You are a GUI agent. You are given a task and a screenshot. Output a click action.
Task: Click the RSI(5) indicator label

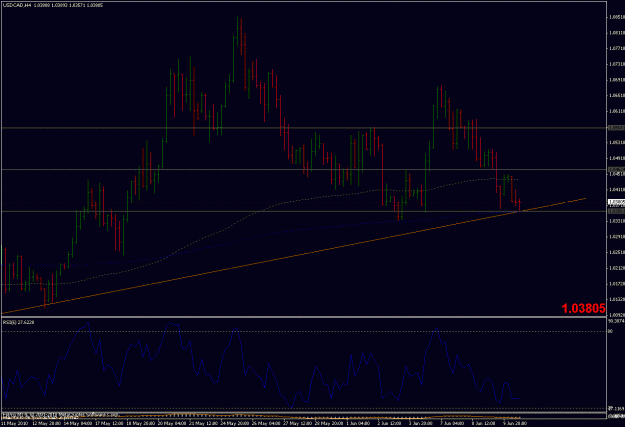19,322
